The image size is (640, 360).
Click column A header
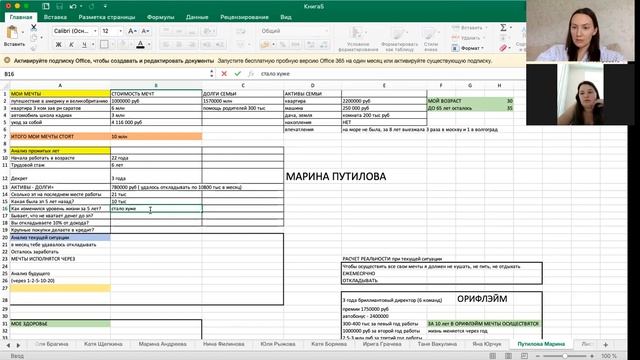coord(60,85)
